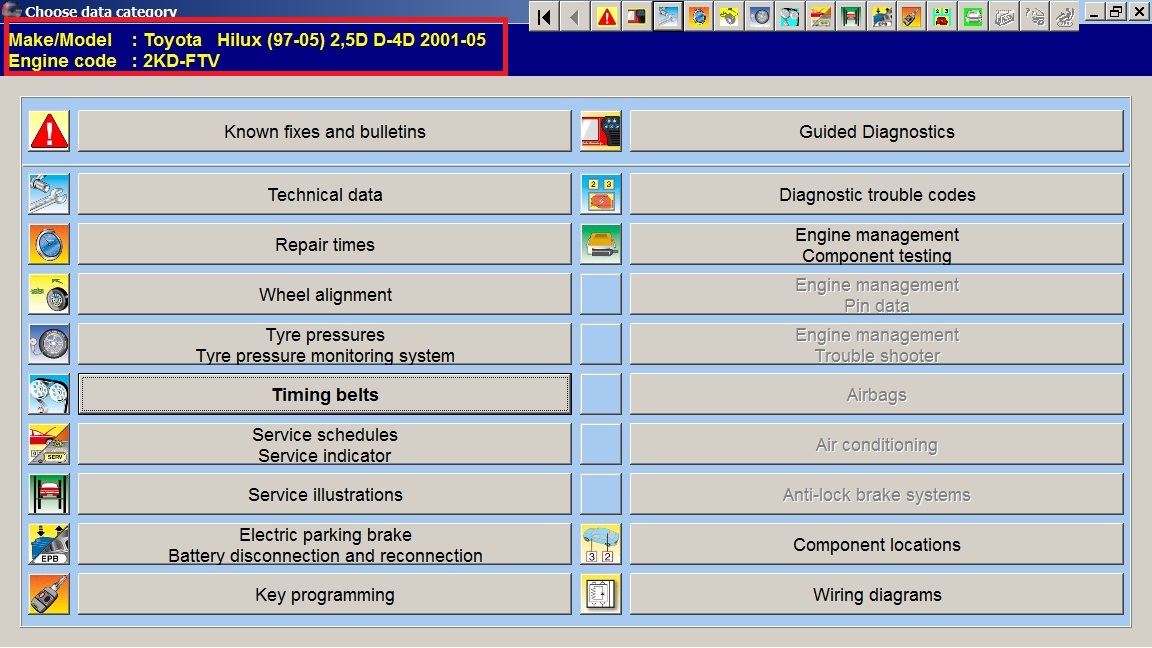Click the red warning triangle toolbar icon

point(606,16)
